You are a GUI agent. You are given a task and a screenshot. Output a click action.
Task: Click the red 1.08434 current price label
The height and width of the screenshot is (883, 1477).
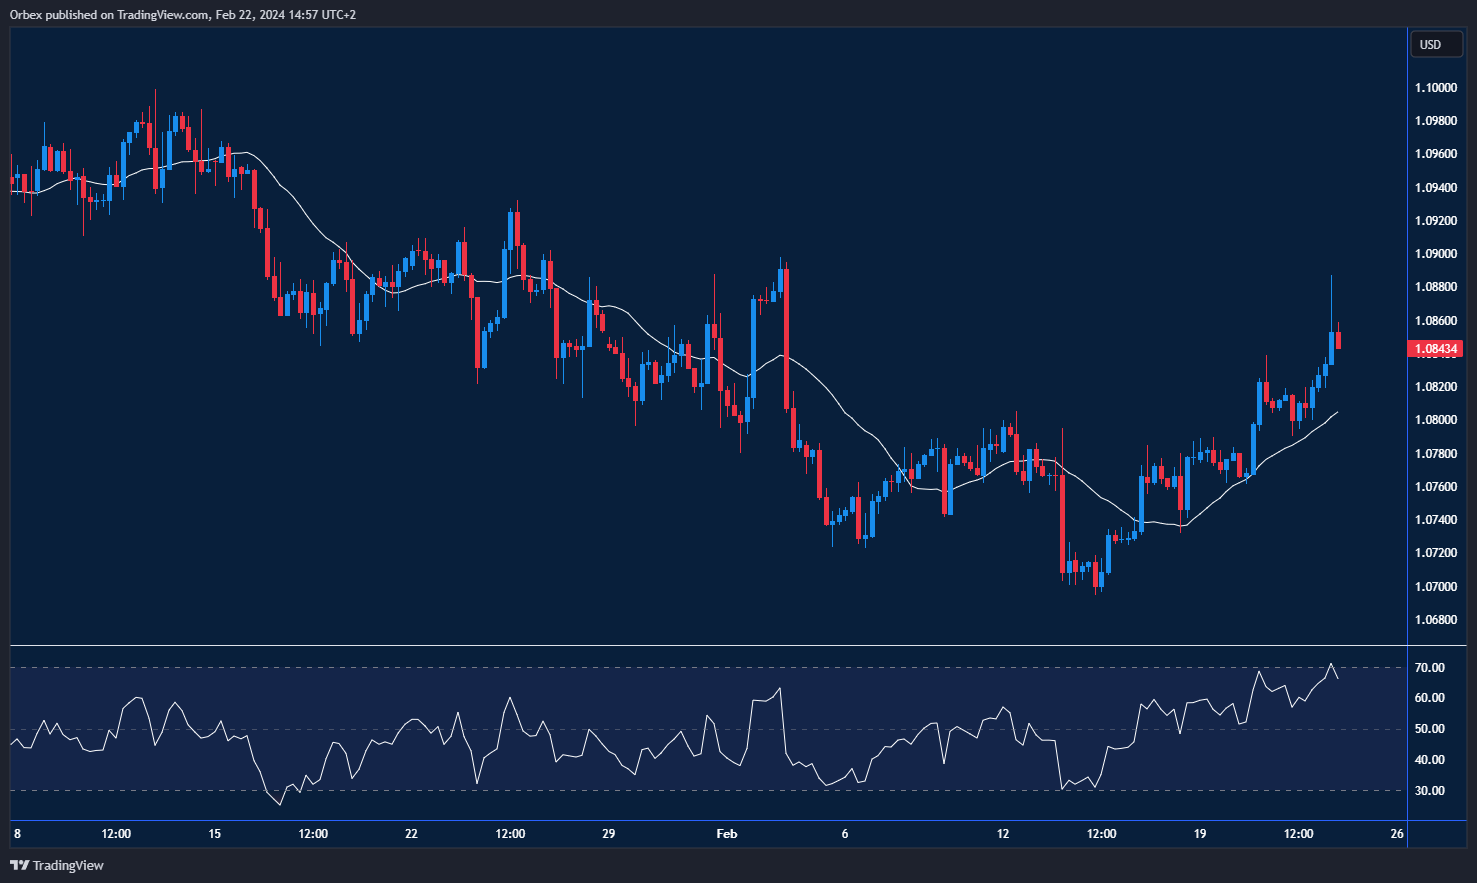(x=1435, y=349)
